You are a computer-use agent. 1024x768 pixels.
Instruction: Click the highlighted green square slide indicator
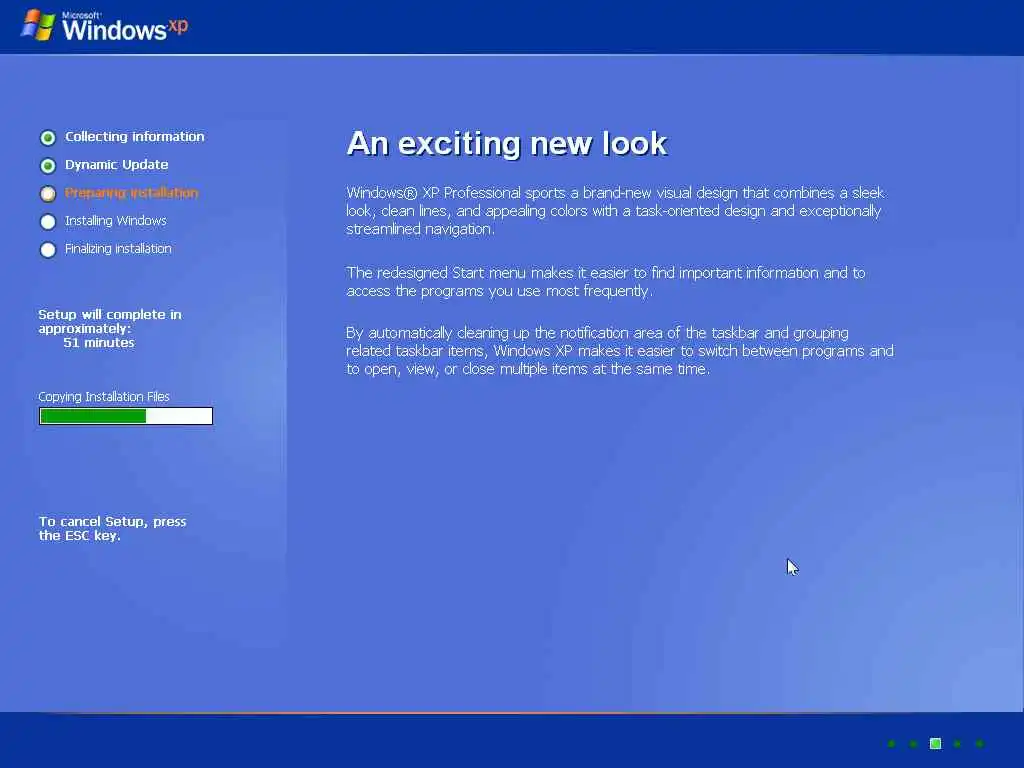point(935,743)
